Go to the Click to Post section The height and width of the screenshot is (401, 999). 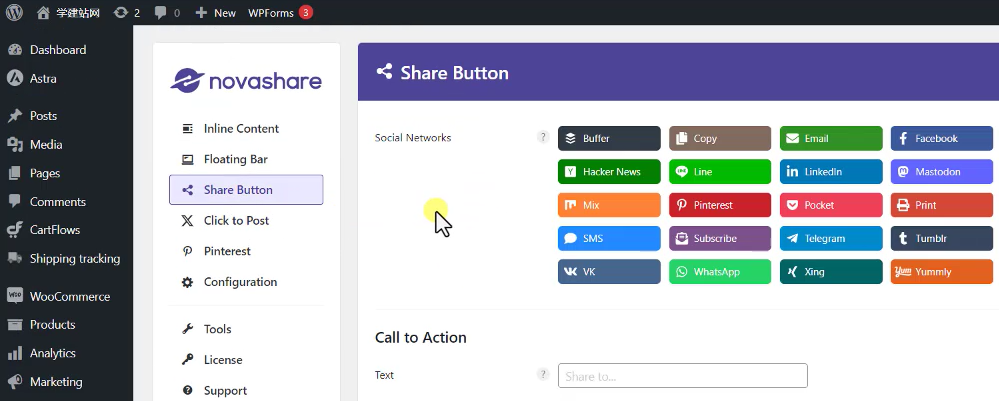coord(236,221)
